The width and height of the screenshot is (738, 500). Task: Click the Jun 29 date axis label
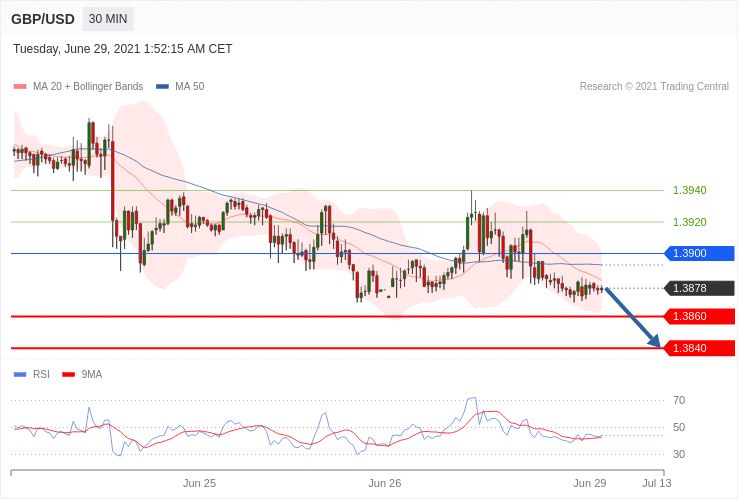coord(590,483)
